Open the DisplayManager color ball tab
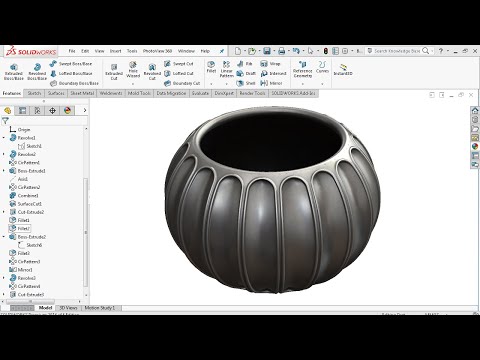Viewport: 480px width, 360px height. [67, 110]
